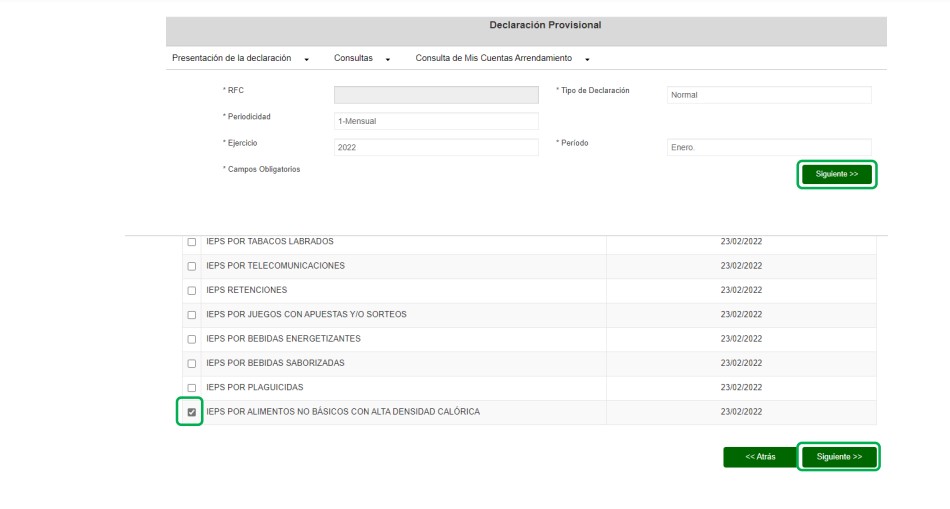The height and width of the screenshot is (509, 950).
Task: Click date 23/02/2022 in TELECOMUNICACIONES row
Action: coord(741,265)
